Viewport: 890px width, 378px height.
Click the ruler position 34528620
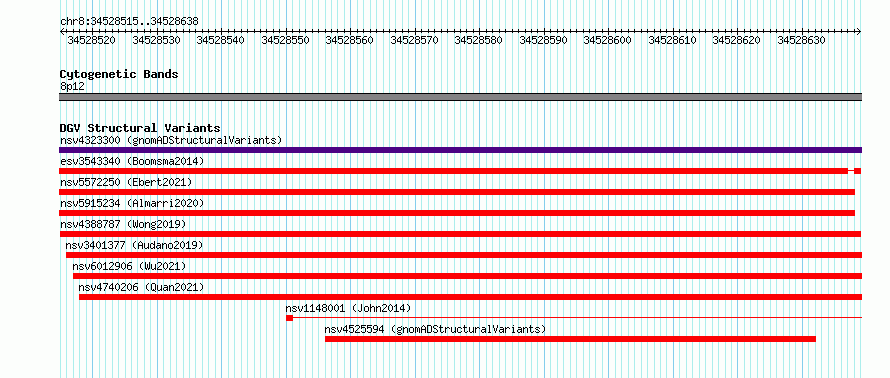click(737, 40)
